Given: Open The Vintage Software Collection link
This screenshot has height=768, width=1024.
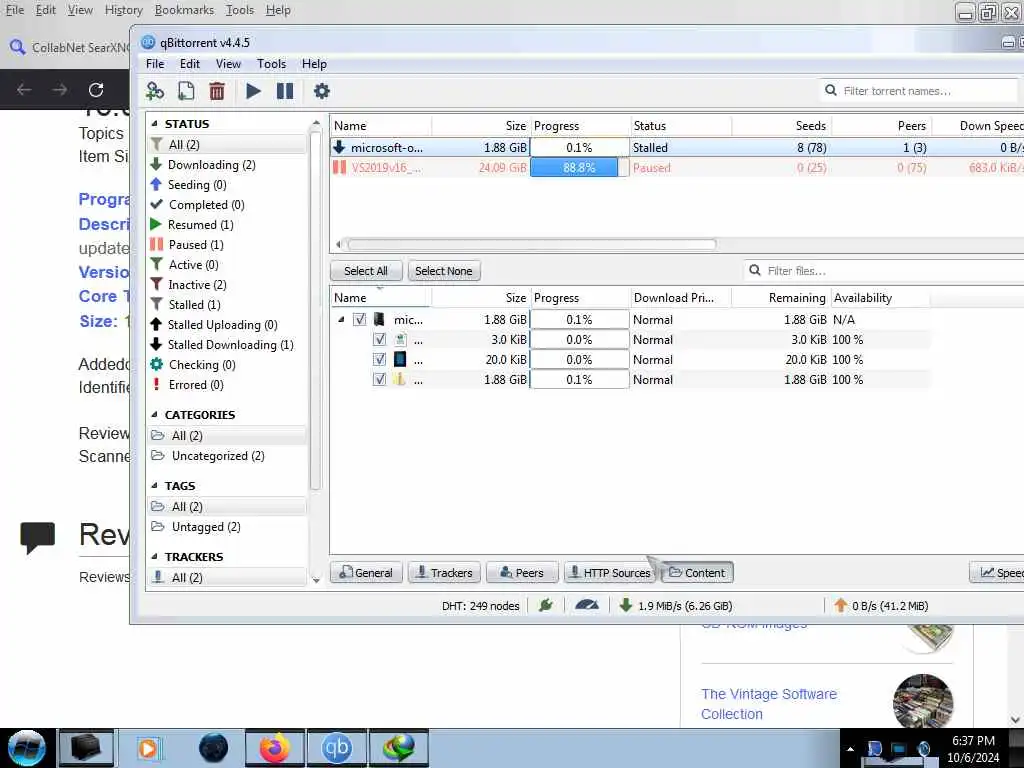Looking at the screenshot, I should pos(769,704).
